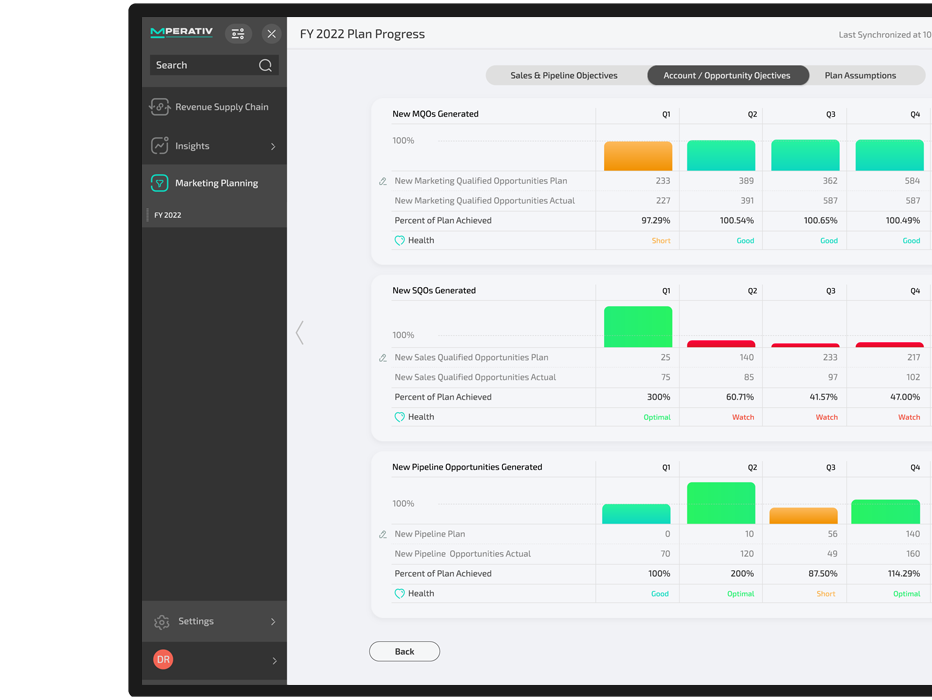The width and height of the screenshot is (932, 700).
Task: Close the sidebar with X icon
Action: click(272, 34)
